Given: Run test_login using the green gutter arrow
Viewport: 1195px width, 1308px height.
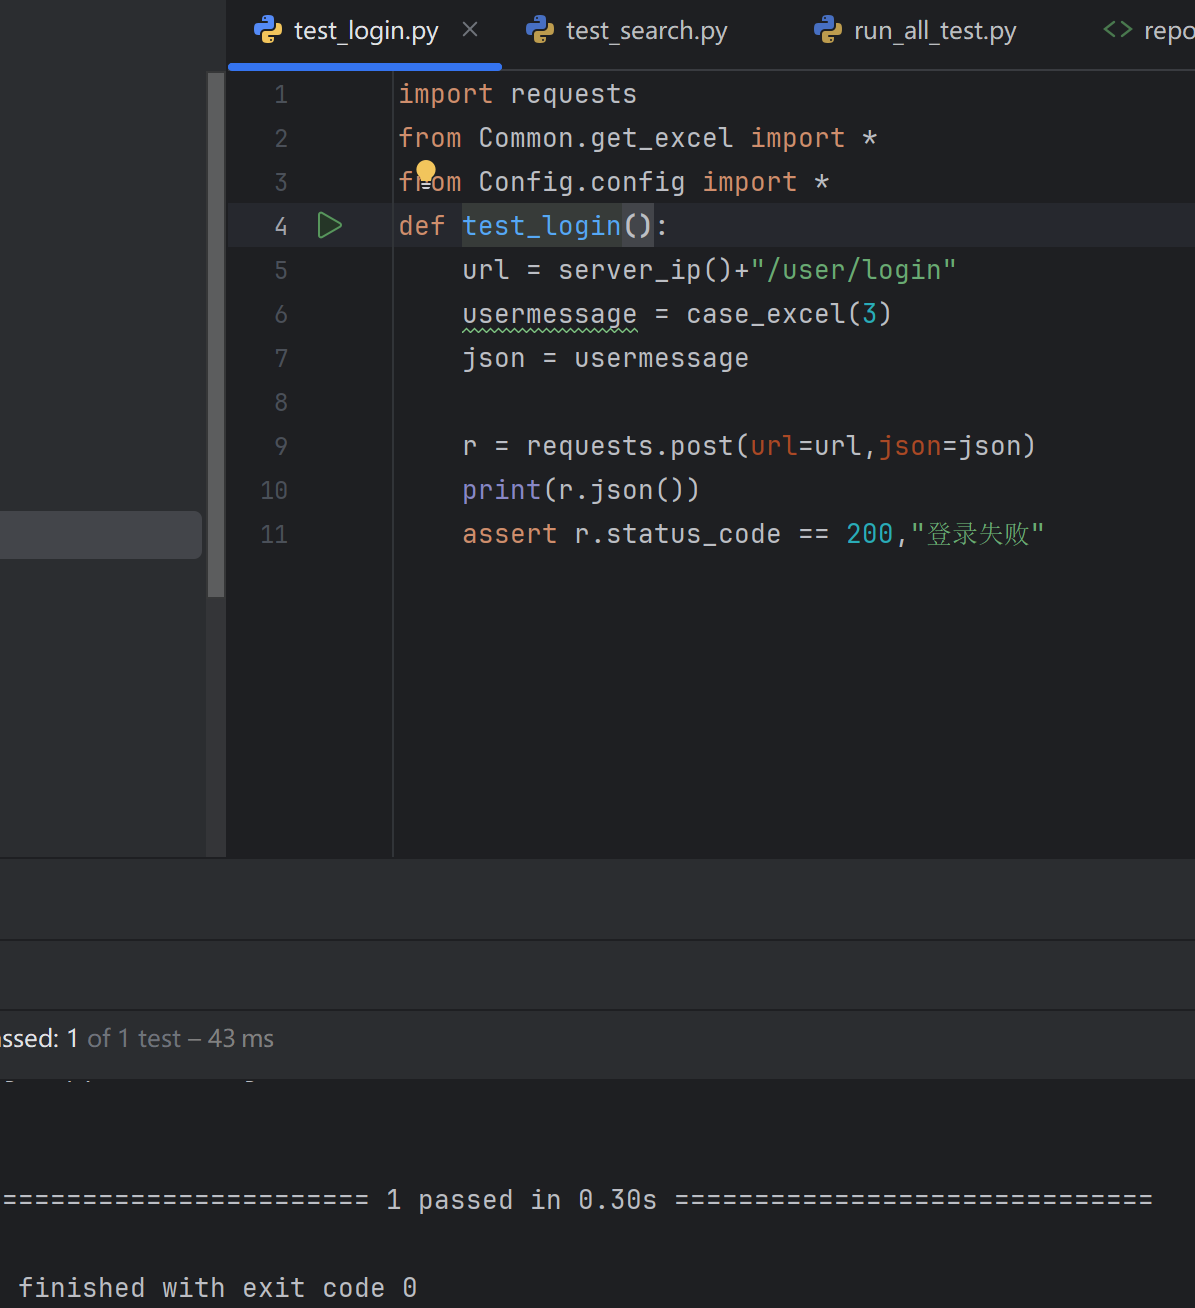Looking at the screenshot, I should [x=329, y=225].
